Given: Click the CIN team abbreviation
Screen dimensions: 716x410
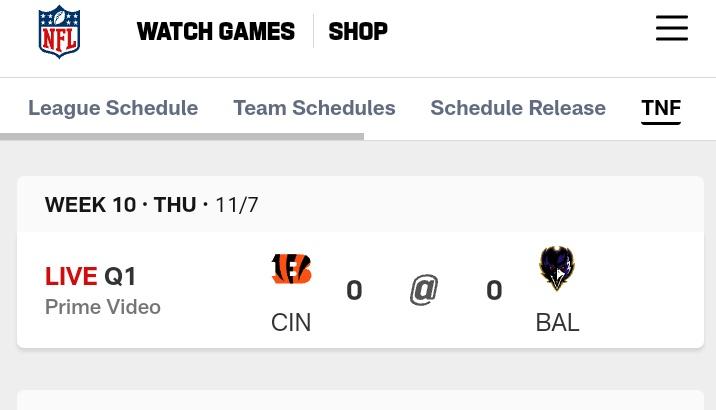Looking at the screenshot, I should point(291,323).
